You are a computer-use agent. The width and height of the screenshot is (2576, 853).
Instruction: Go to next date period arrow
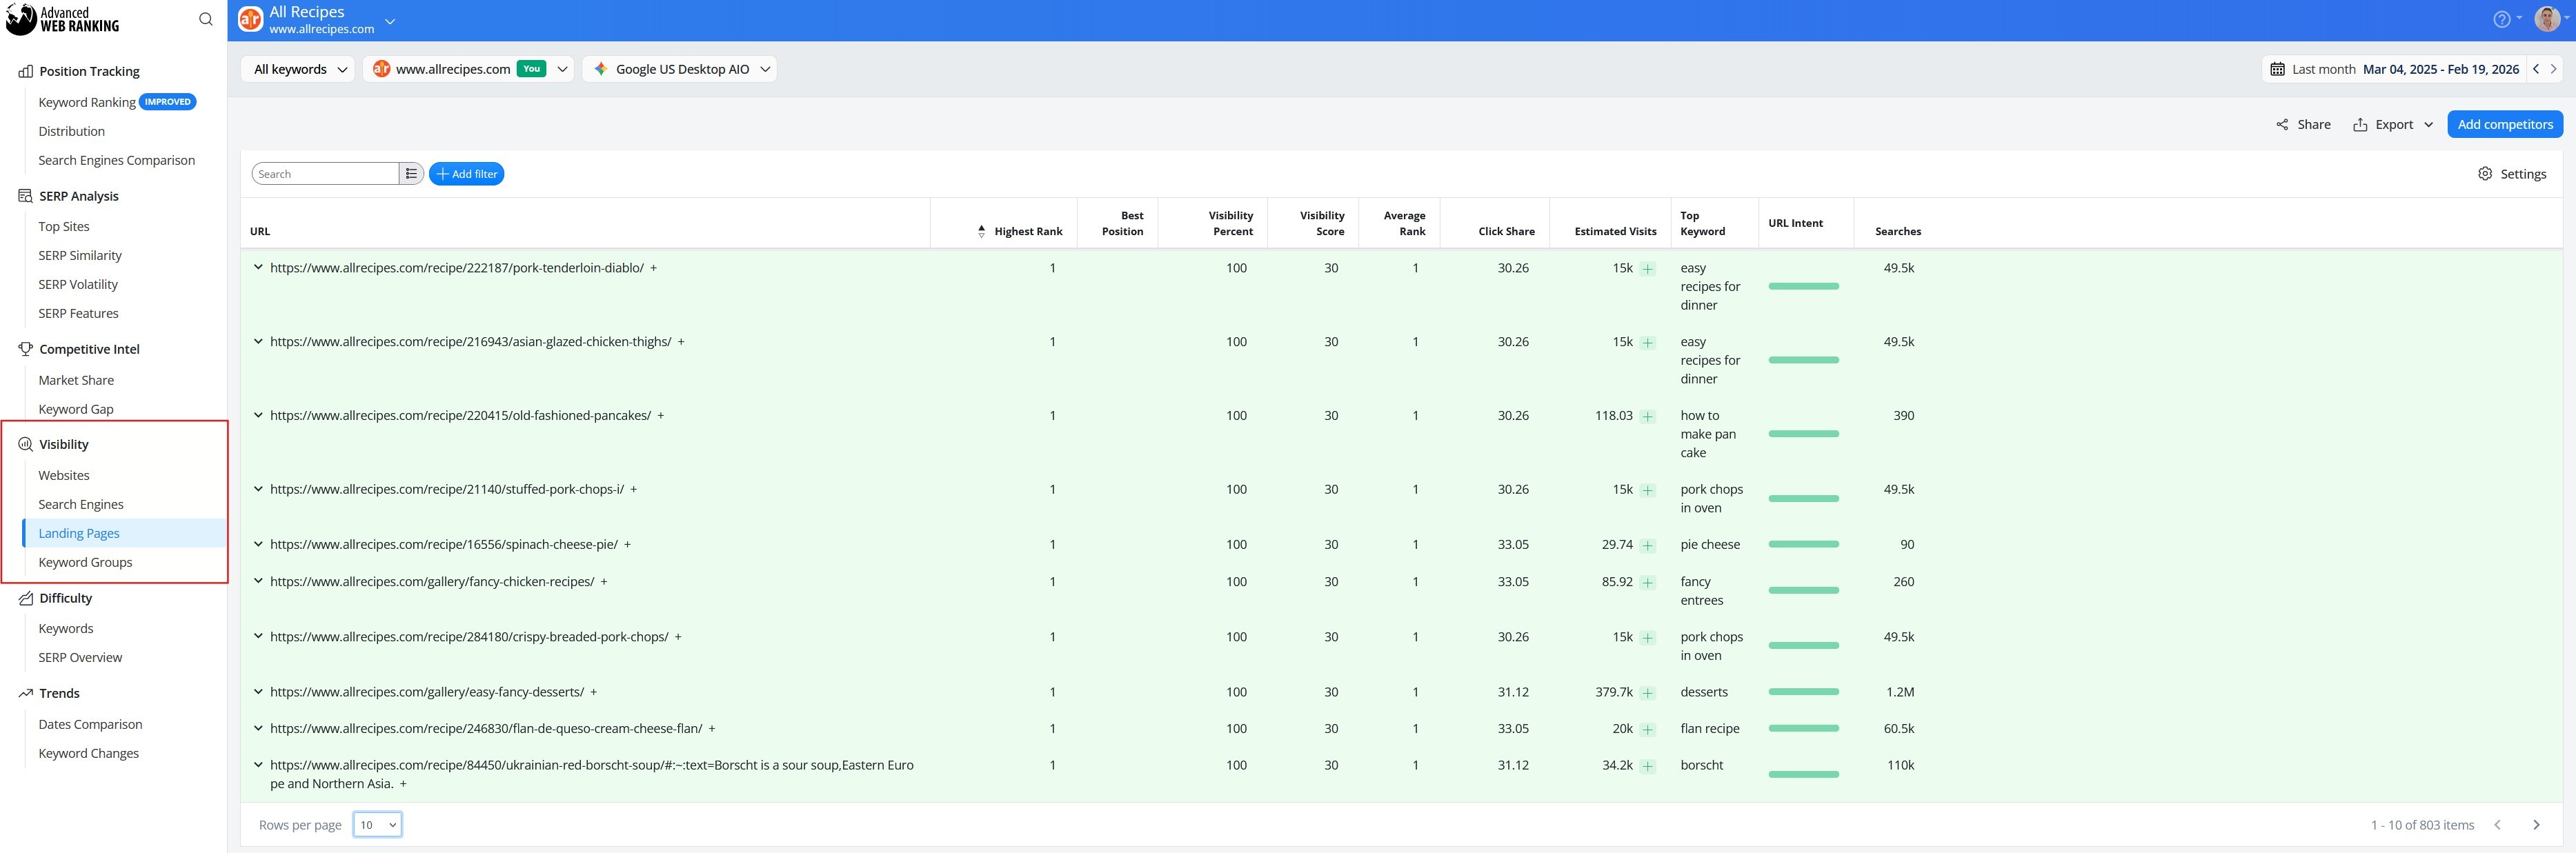point(2553,69)
